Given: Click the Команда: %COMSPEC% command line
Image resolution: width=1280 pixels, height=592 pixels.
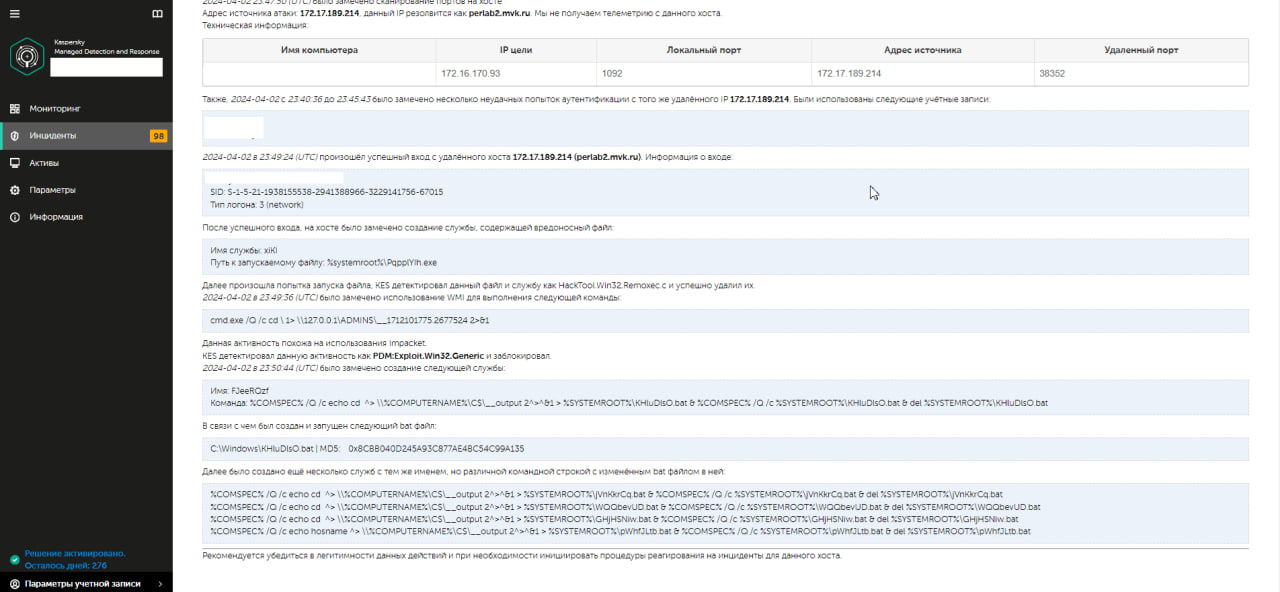Looking at the screenshot, I should point(629,403).
